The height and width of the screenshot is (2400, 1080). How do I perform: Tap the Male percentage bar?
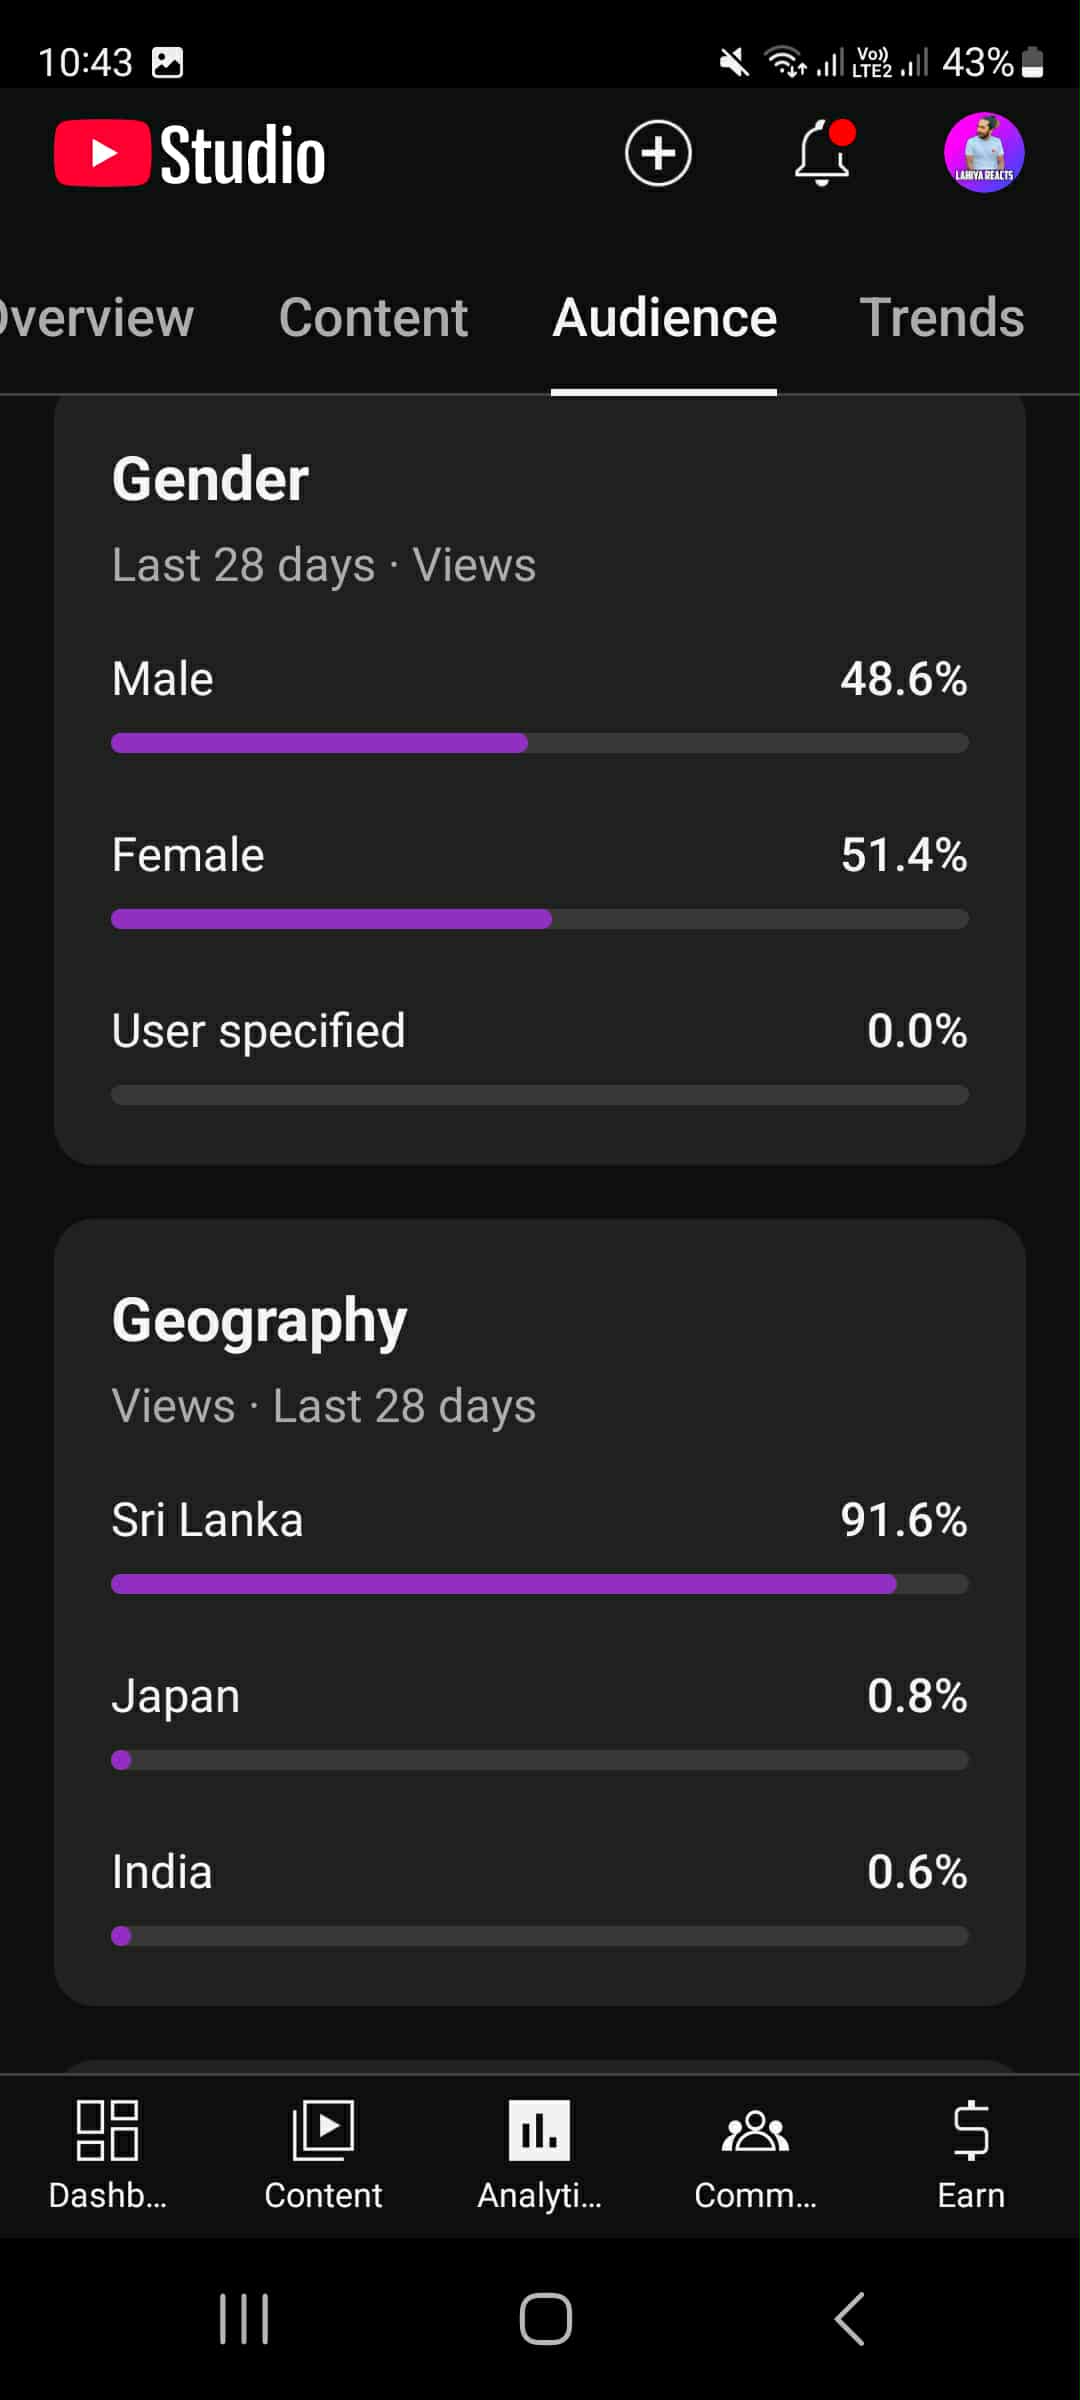pyautogui.click(x=539, y=743)
